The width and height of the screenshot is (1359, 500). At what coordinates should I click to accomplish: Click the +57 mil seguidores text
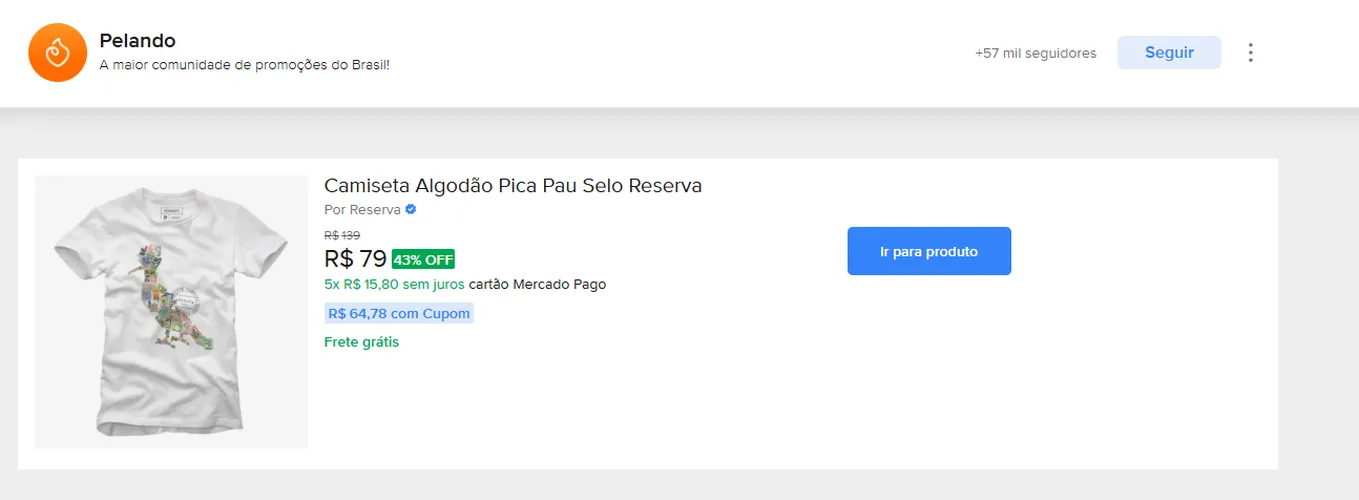tap(1035, 53)
